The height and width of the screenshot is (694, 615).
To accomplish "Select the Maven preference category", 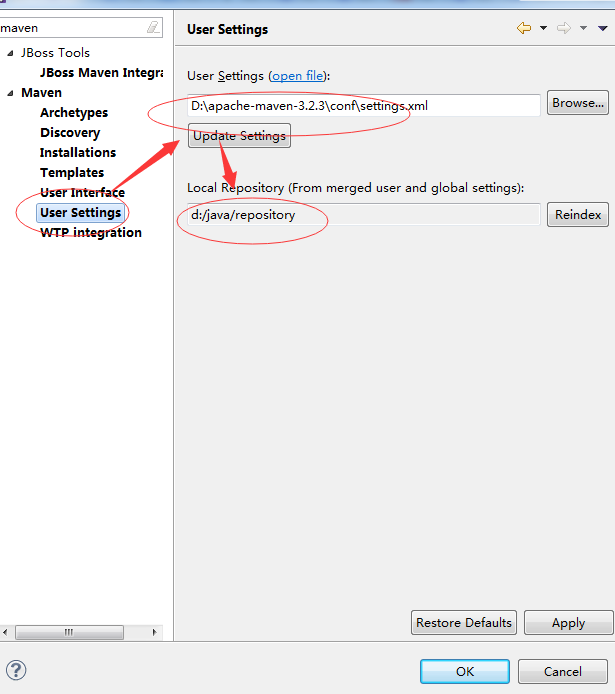I will 42,93.
